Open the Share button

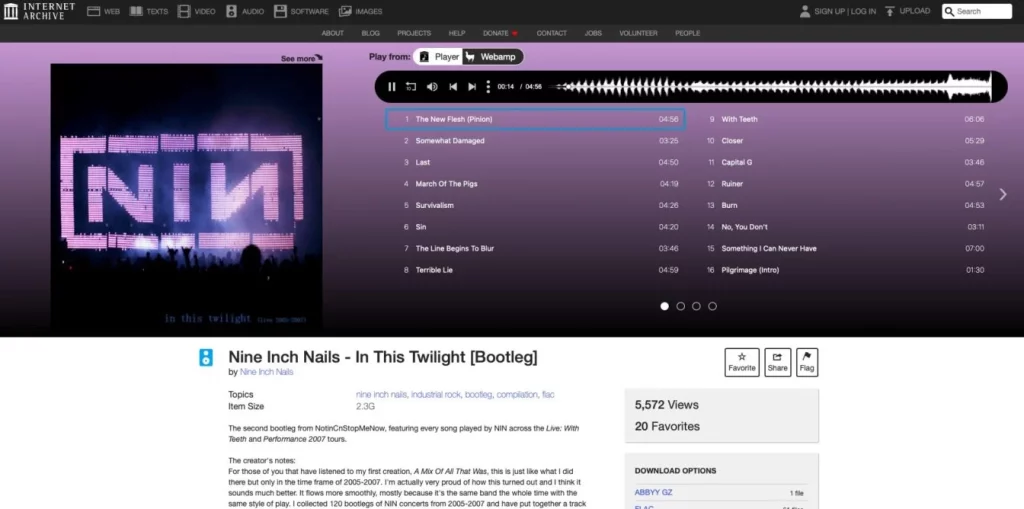tap(777, 362)
